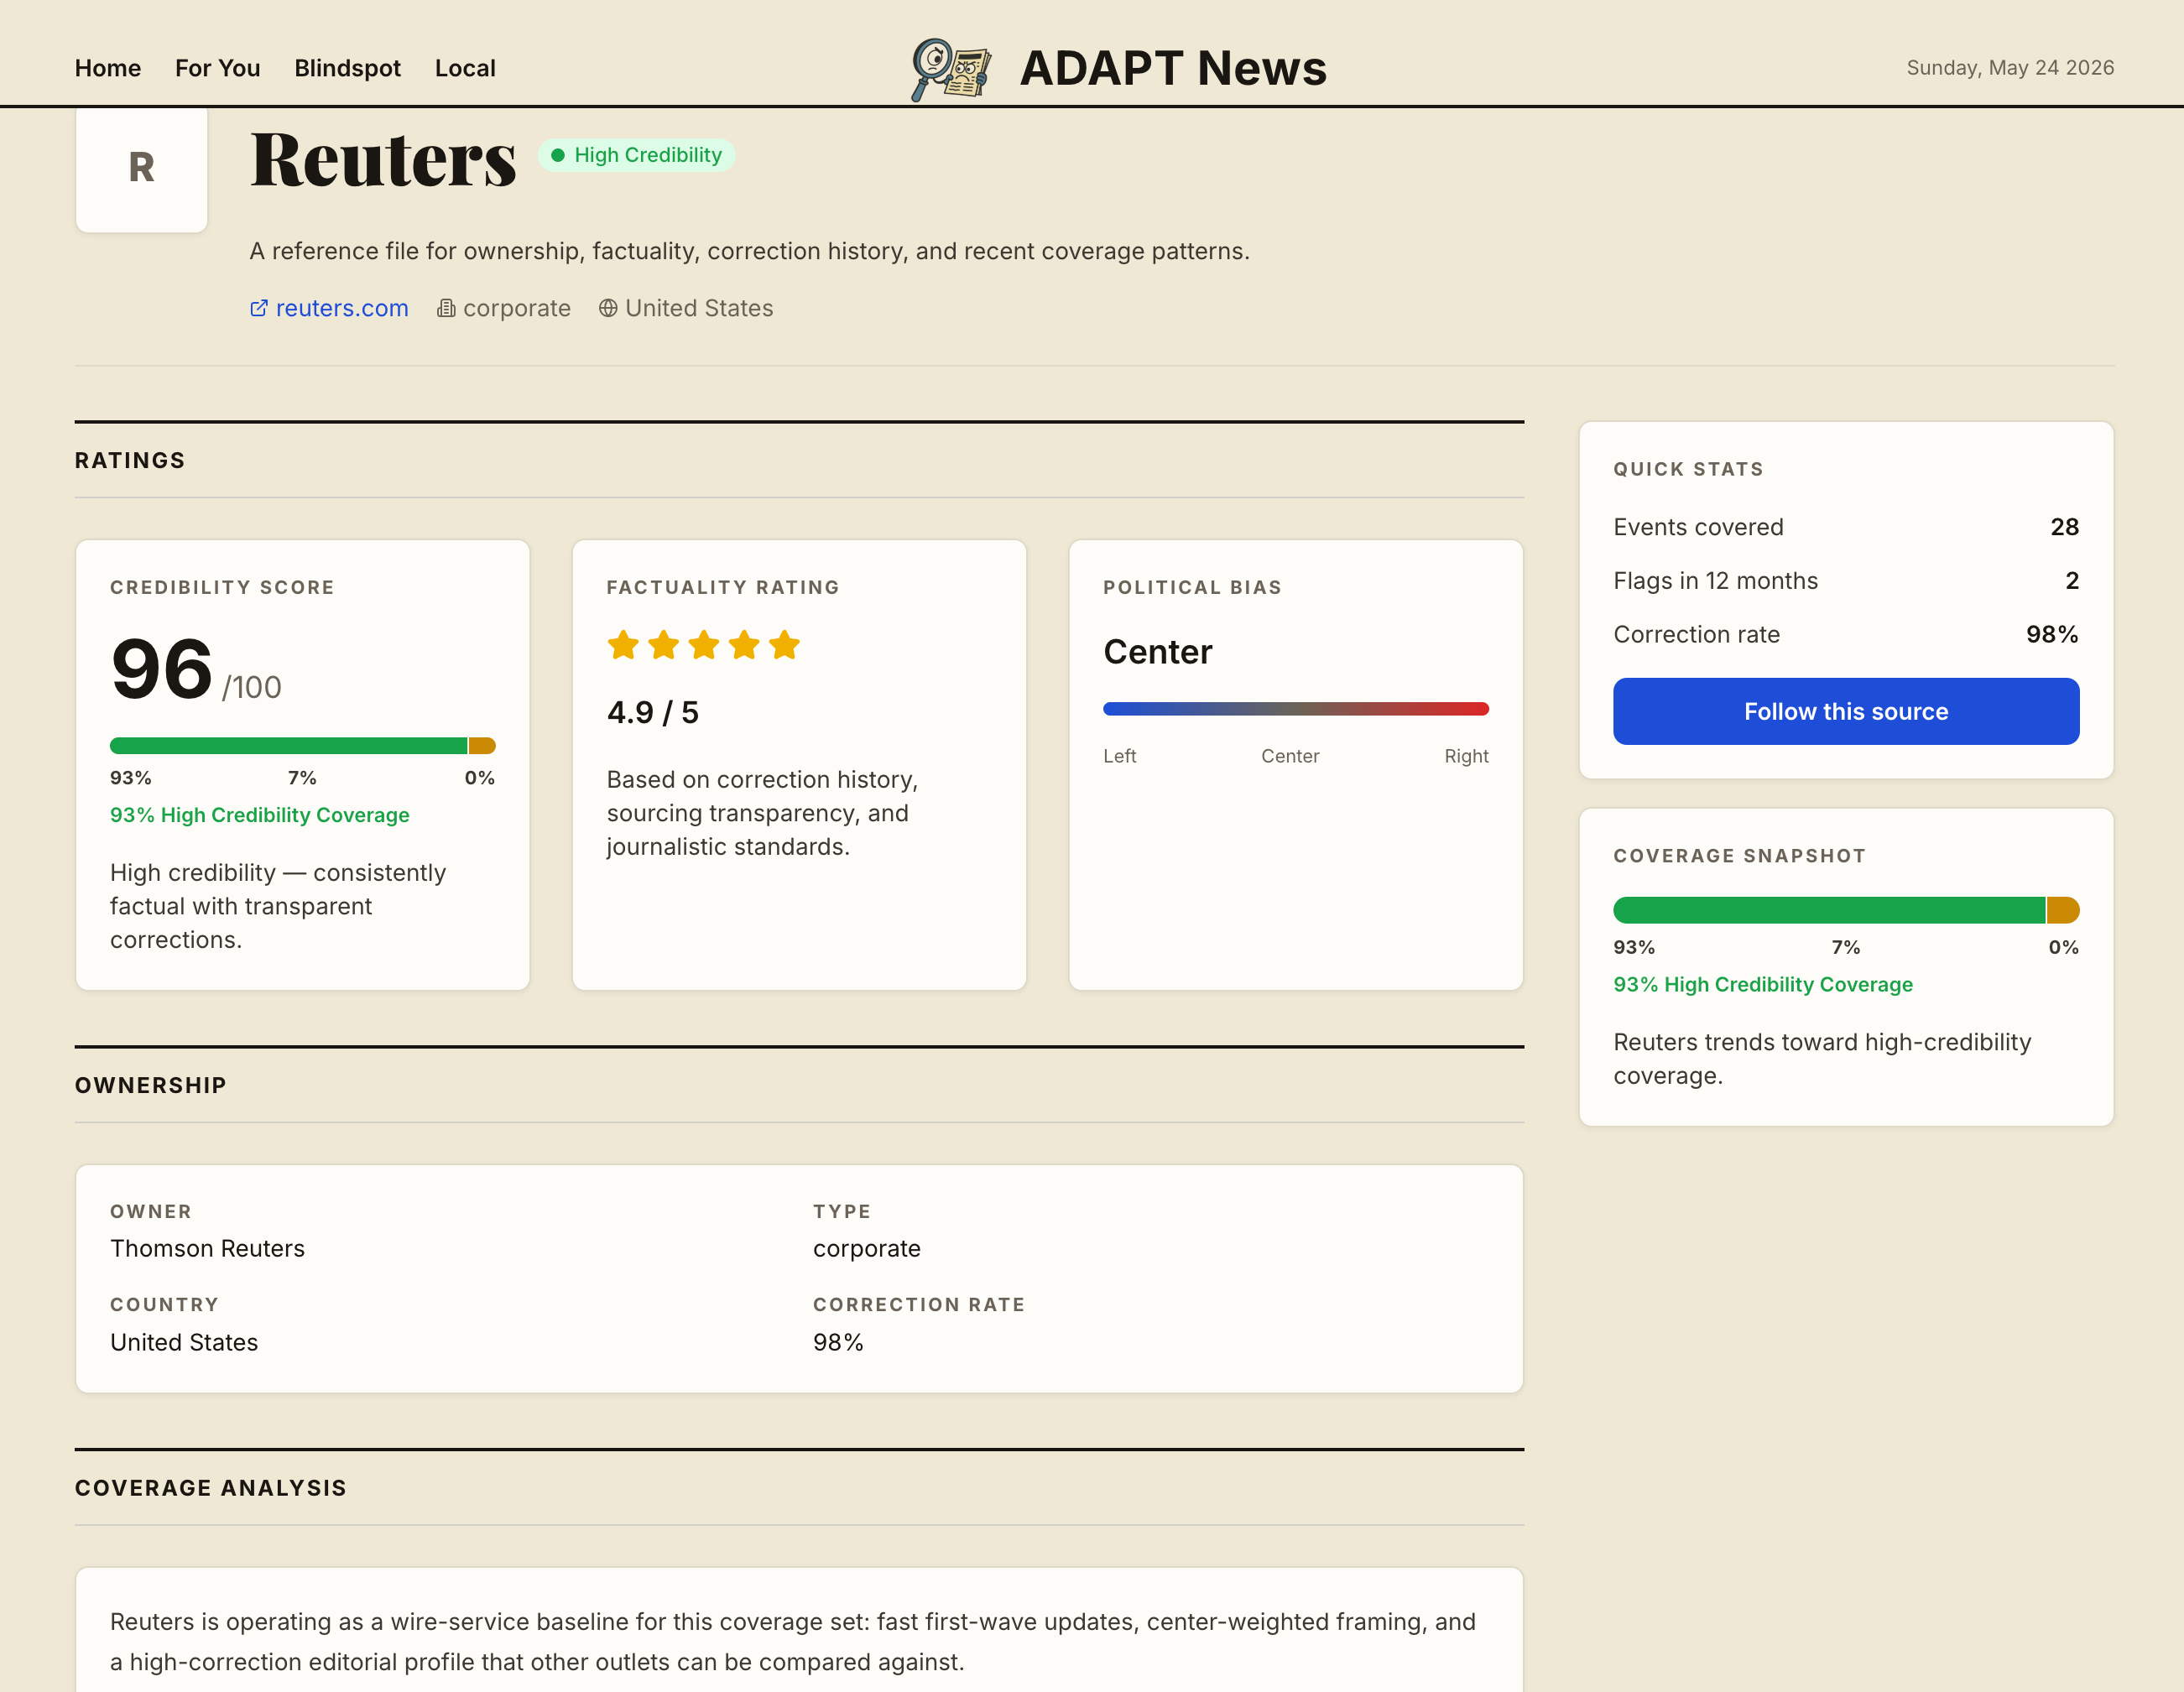Click the 'corporate' value under Type

867,1248
